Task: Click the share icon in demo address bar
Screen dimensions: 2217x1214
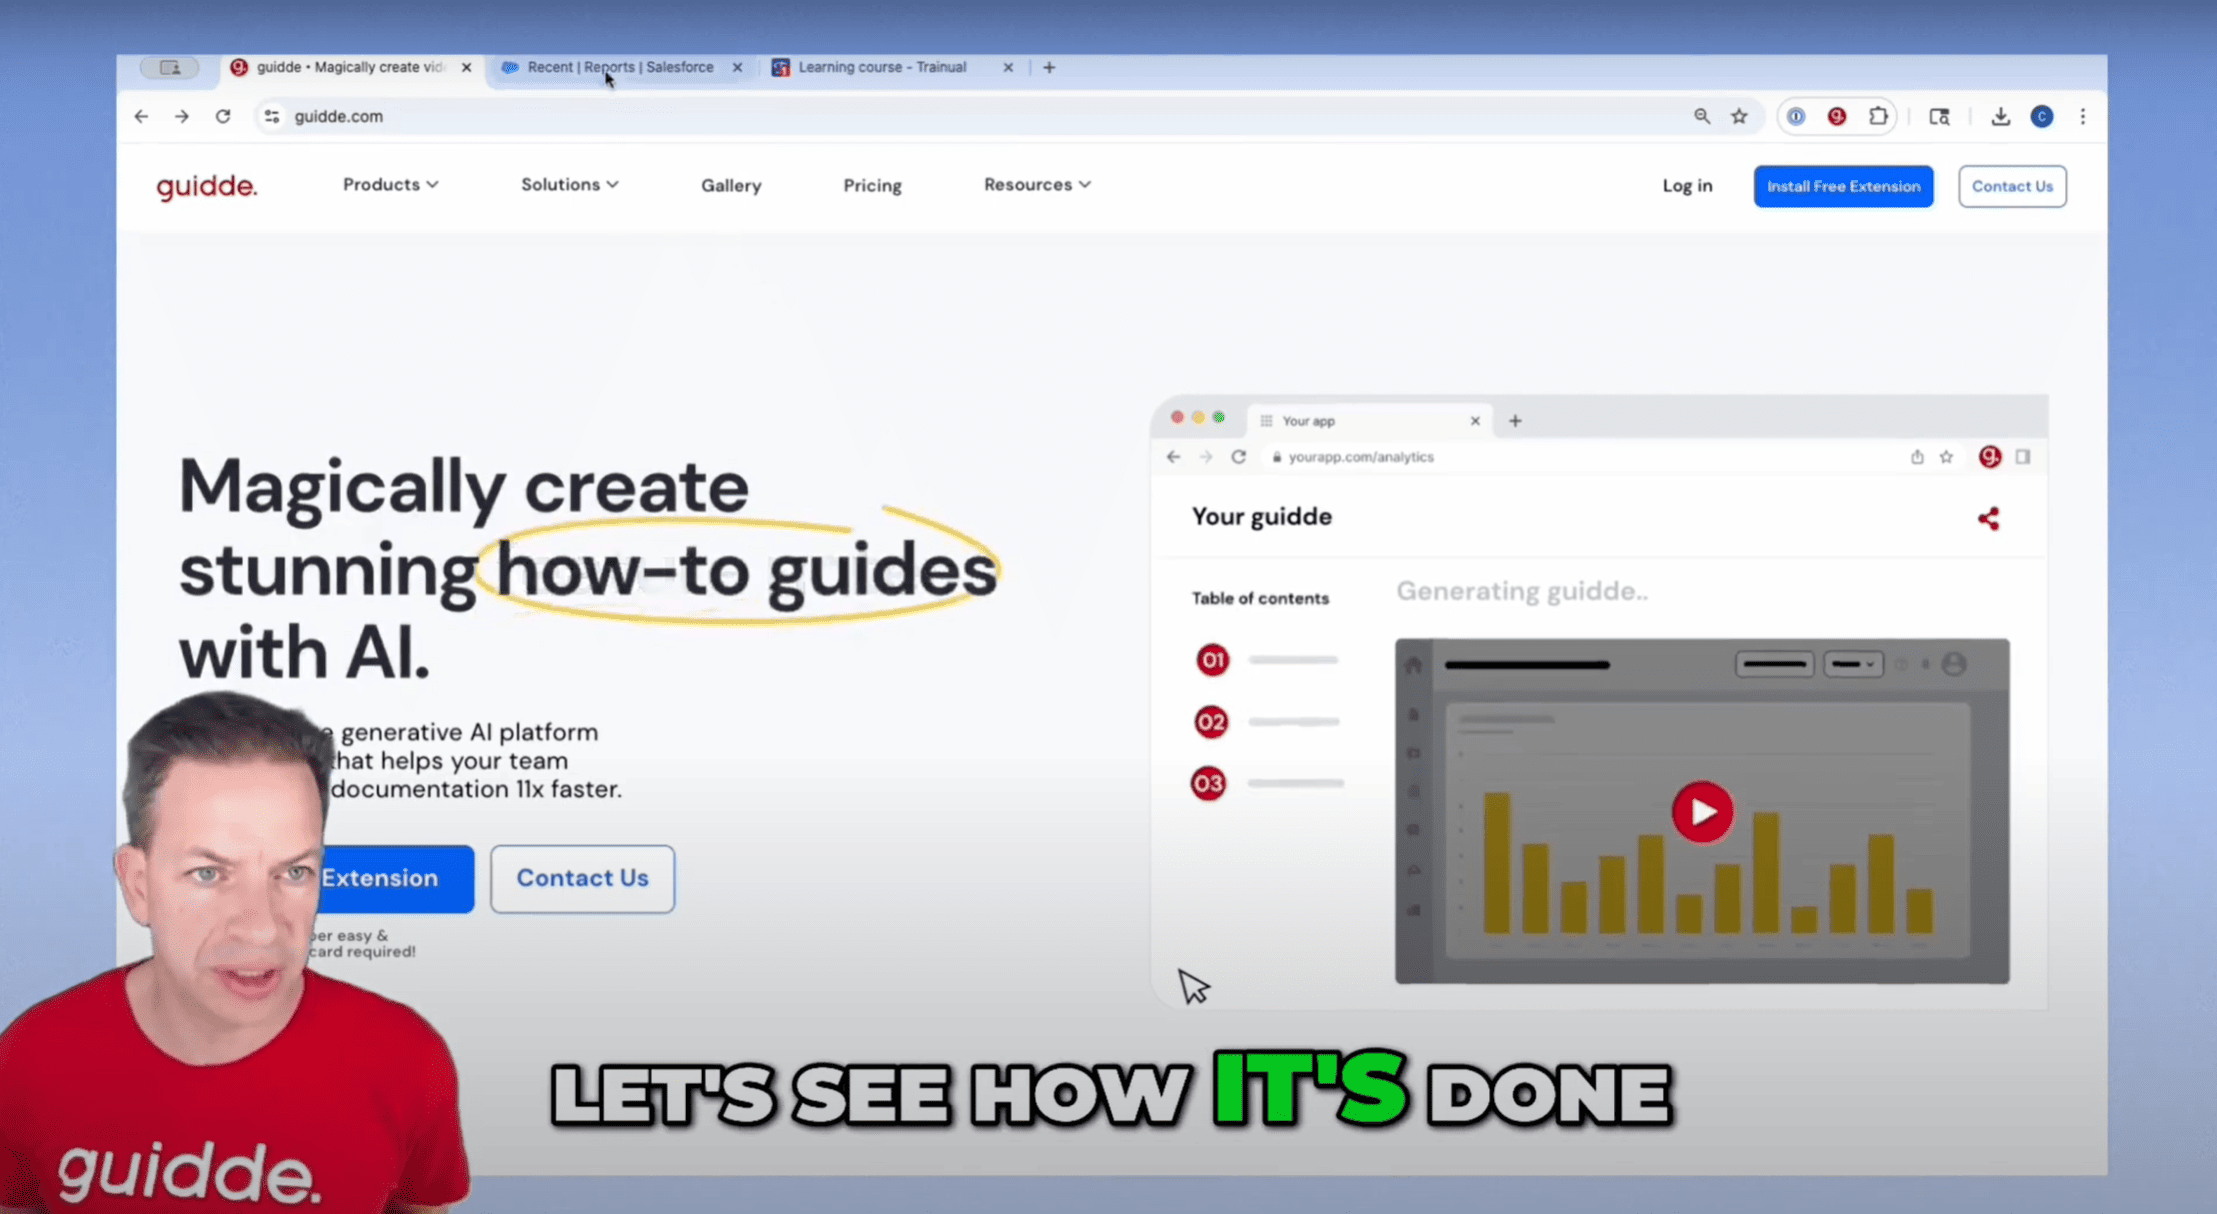Action: tap(1917, 457)
